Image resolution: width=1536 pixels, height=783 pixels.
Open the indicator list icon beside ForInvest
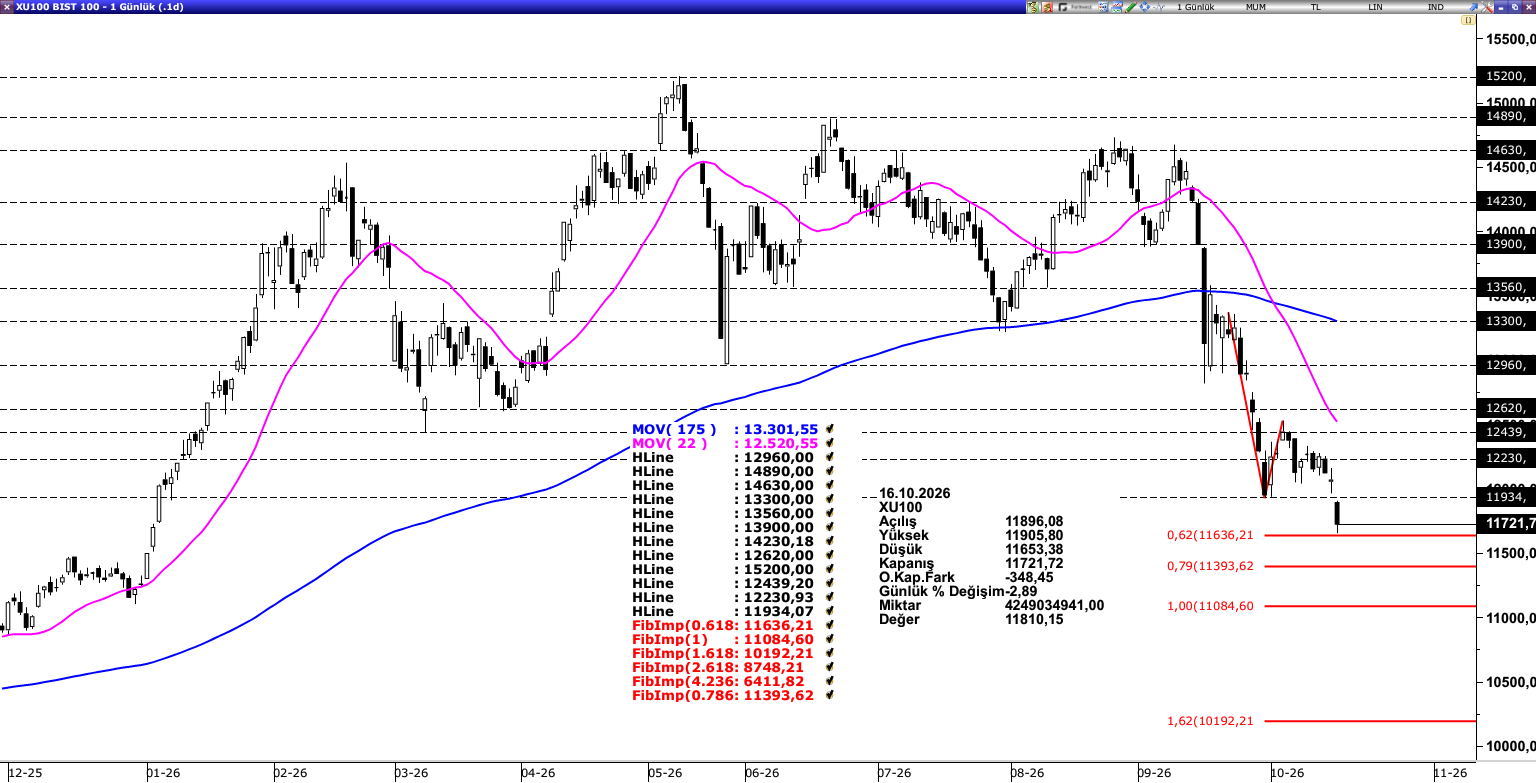pyautogui.click(x=1103, y=7)
